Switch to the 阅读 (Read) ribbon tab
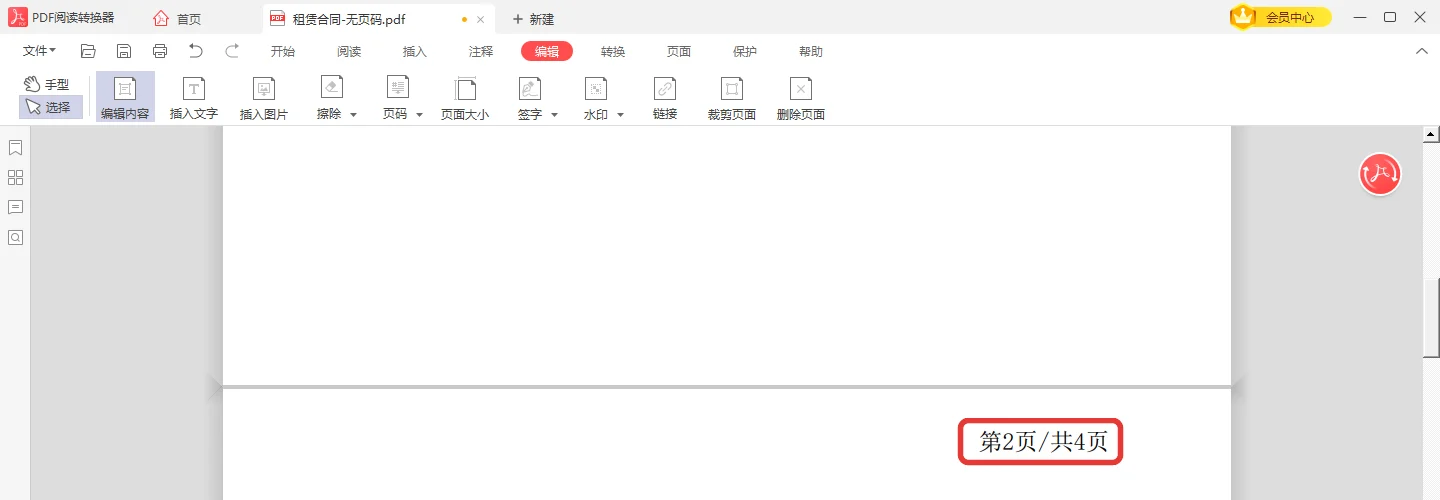 tap(349, 52)
